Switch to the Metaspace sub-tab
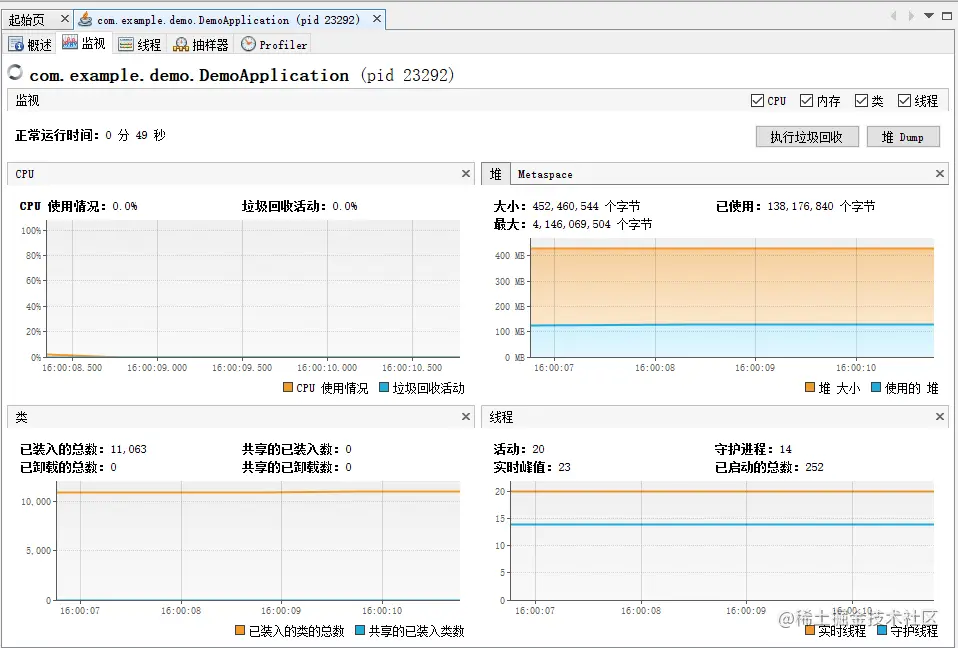 point(545,174)
